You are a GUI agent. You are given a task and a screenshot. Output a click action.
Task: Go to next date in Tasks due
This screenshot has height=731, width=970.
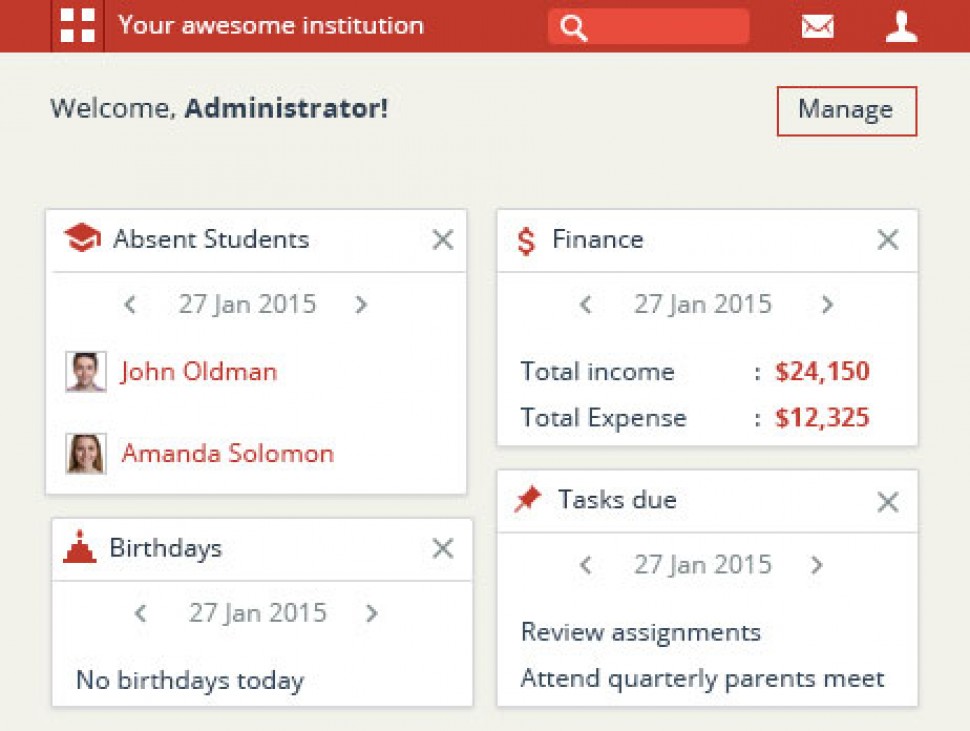click(x=817, y=565)
